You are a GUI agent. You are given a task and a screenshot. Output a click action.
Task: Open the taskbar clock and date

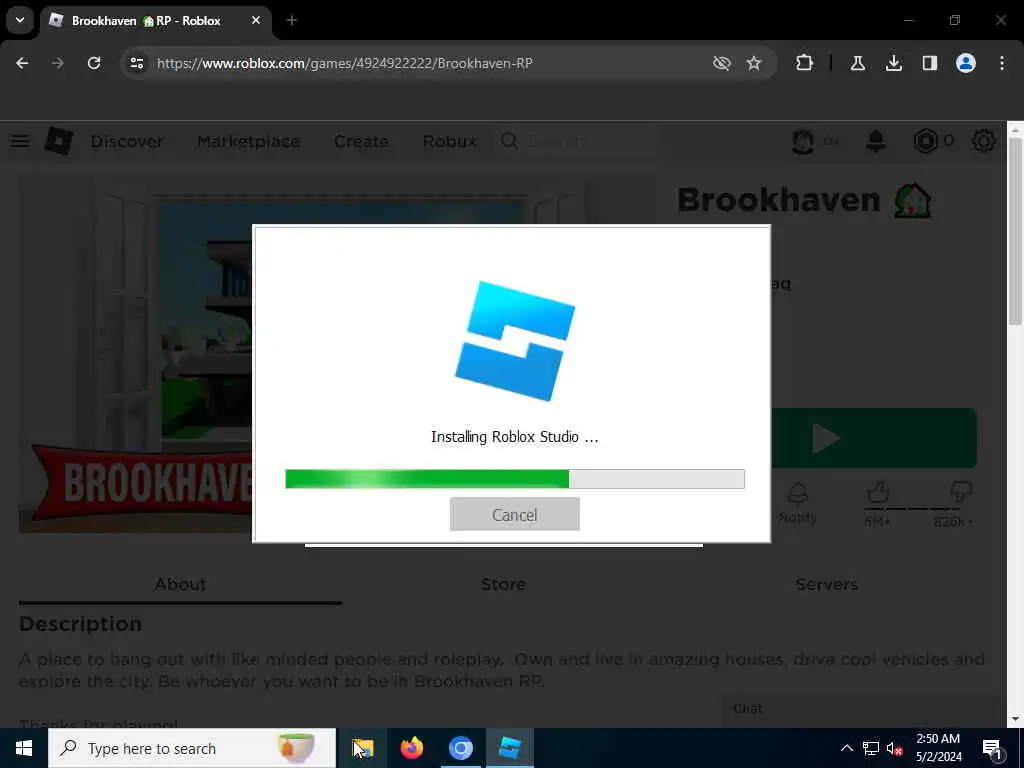click(938, 748)
